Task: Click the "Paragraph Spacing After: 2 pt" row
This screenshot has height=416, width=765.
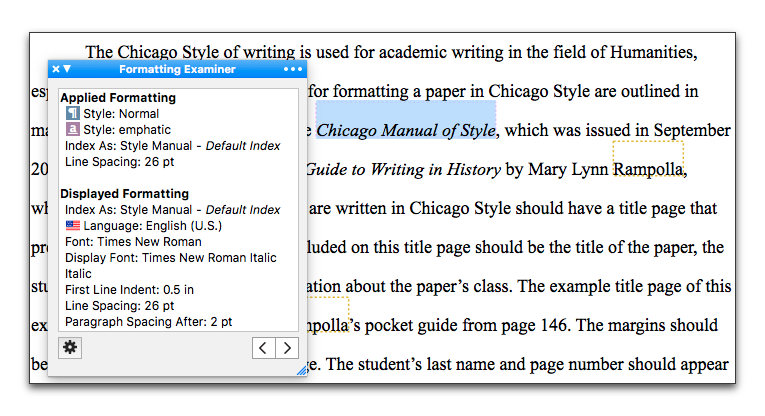Action: (148, 322)
